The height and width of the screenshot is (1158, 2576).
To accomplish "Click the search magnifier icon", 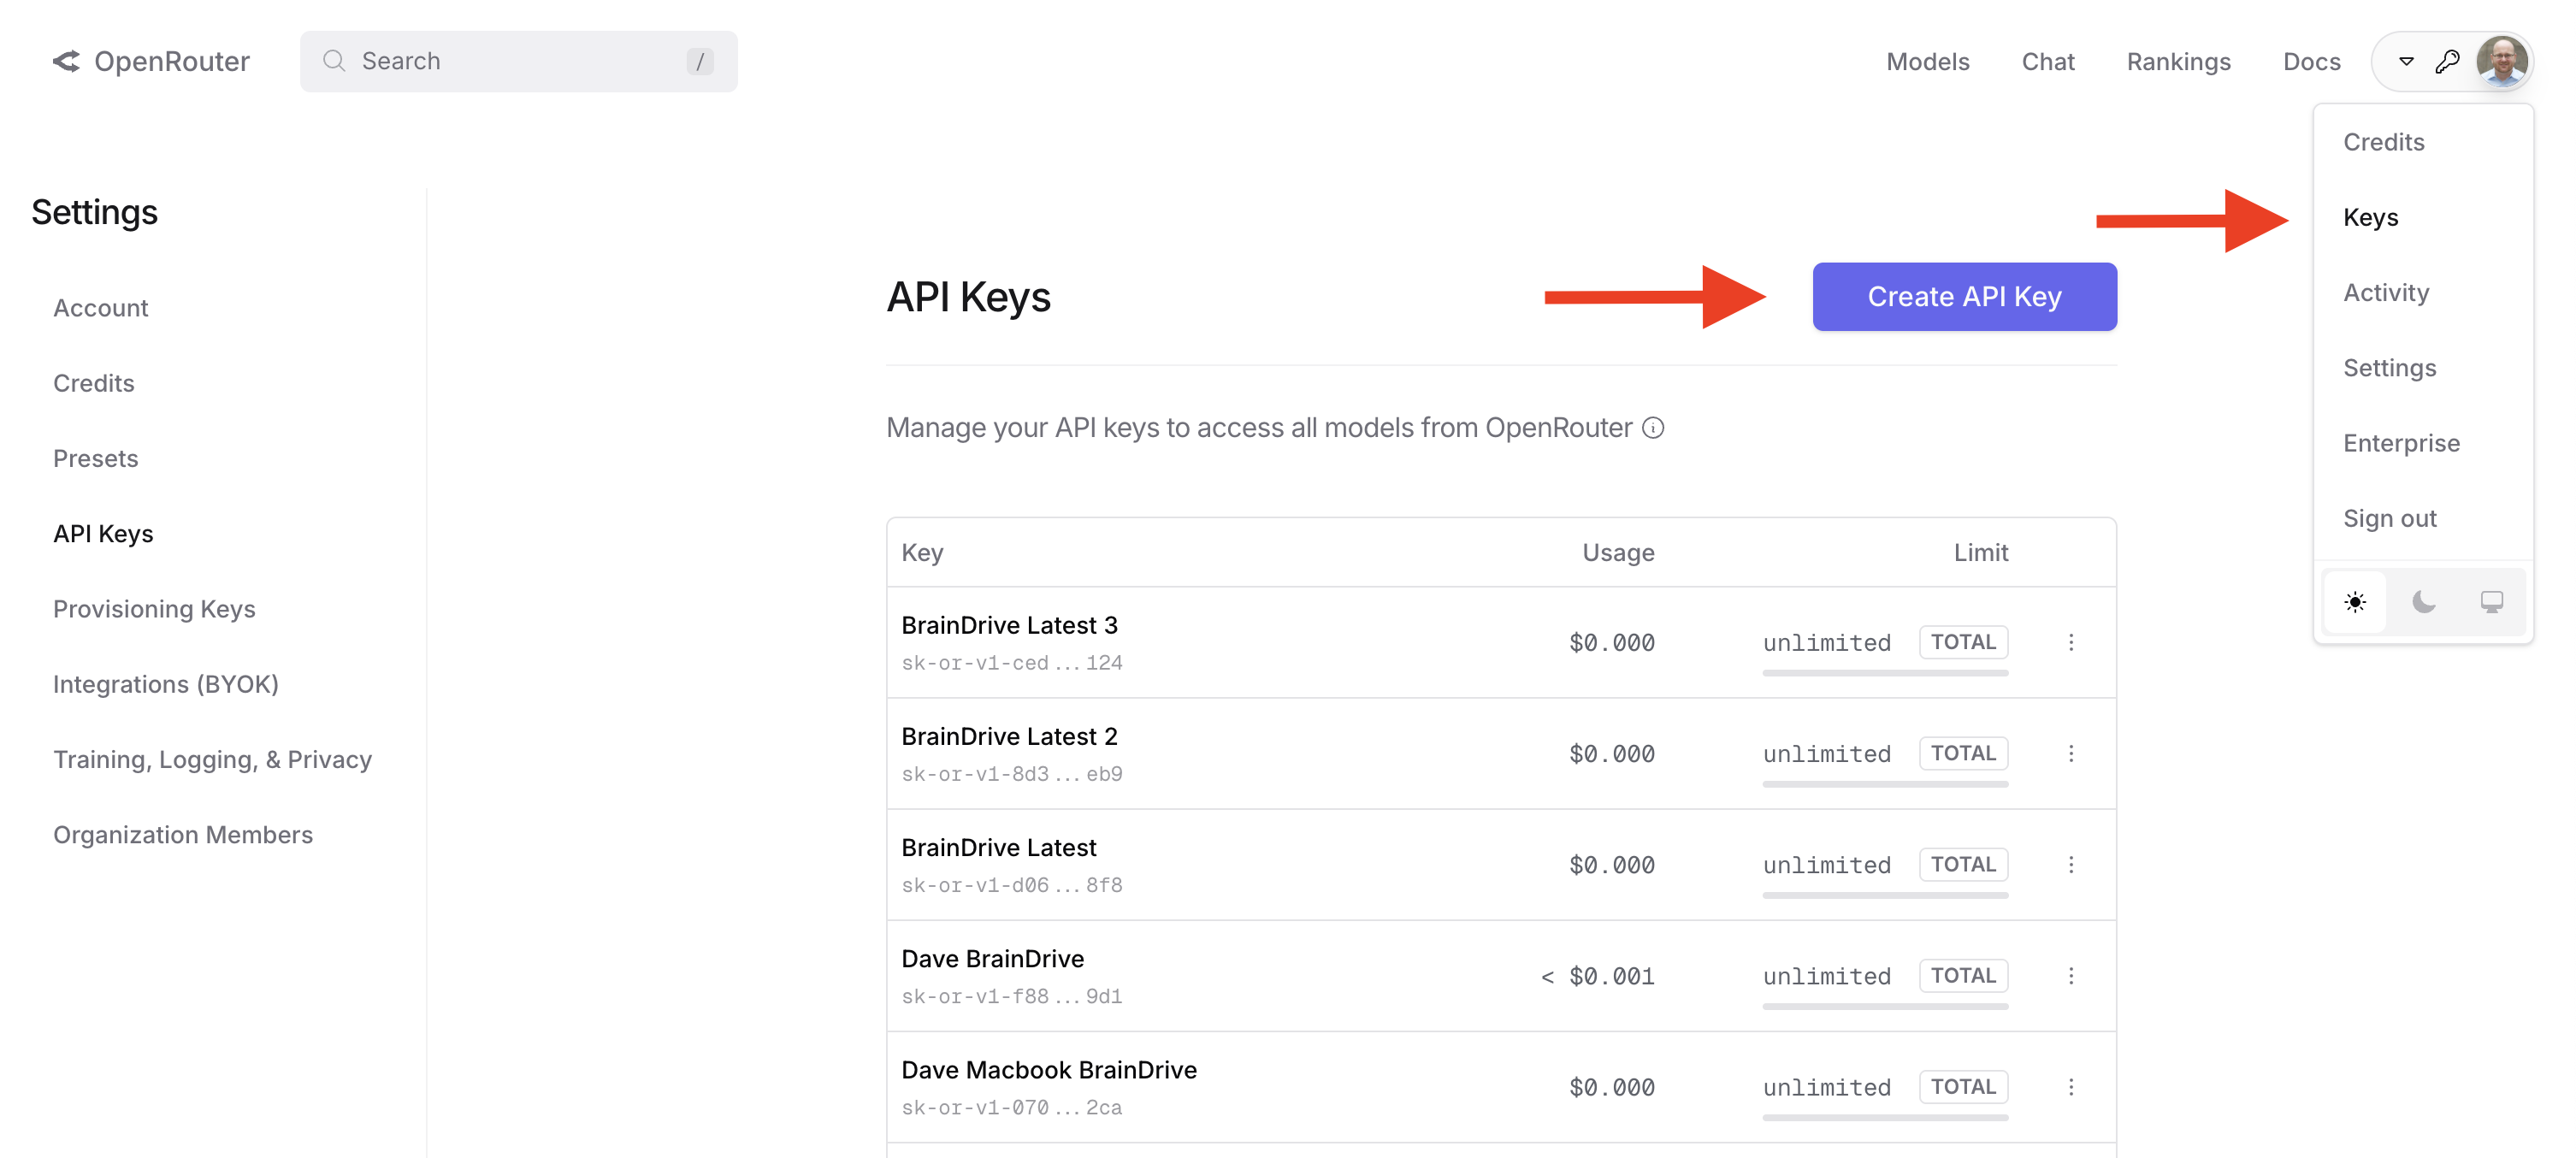I will 334,61.
